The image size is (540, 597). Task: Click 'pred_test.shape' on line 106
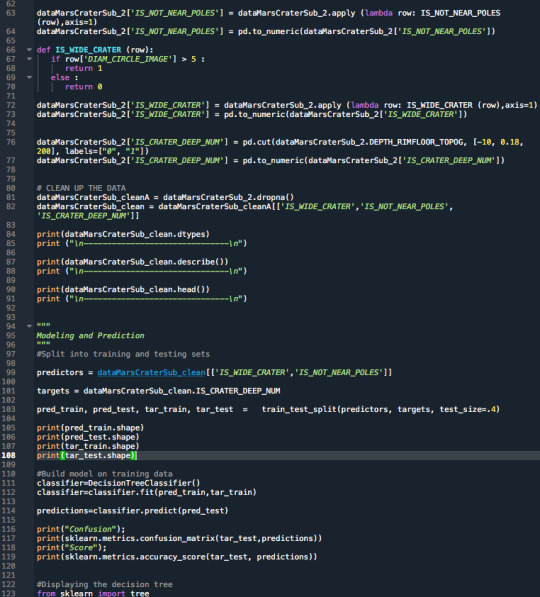100,437
